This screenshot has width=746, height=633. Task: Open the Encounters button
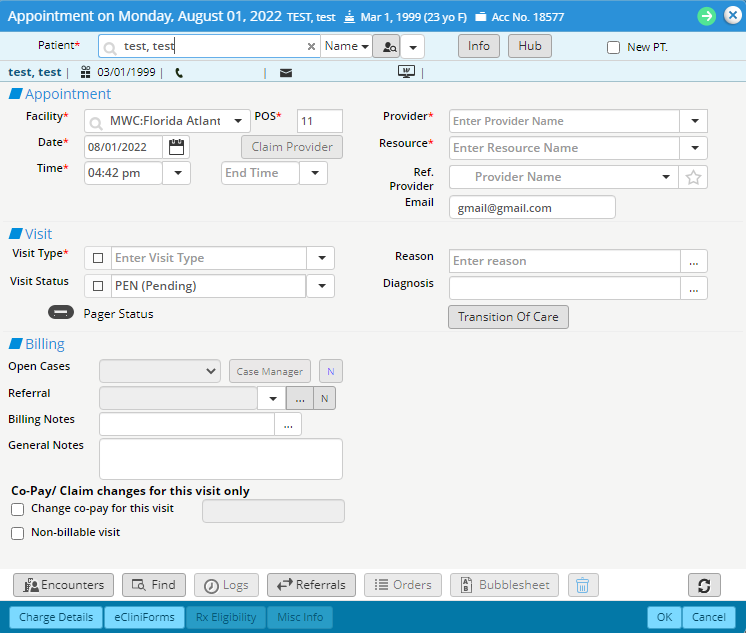63,585
